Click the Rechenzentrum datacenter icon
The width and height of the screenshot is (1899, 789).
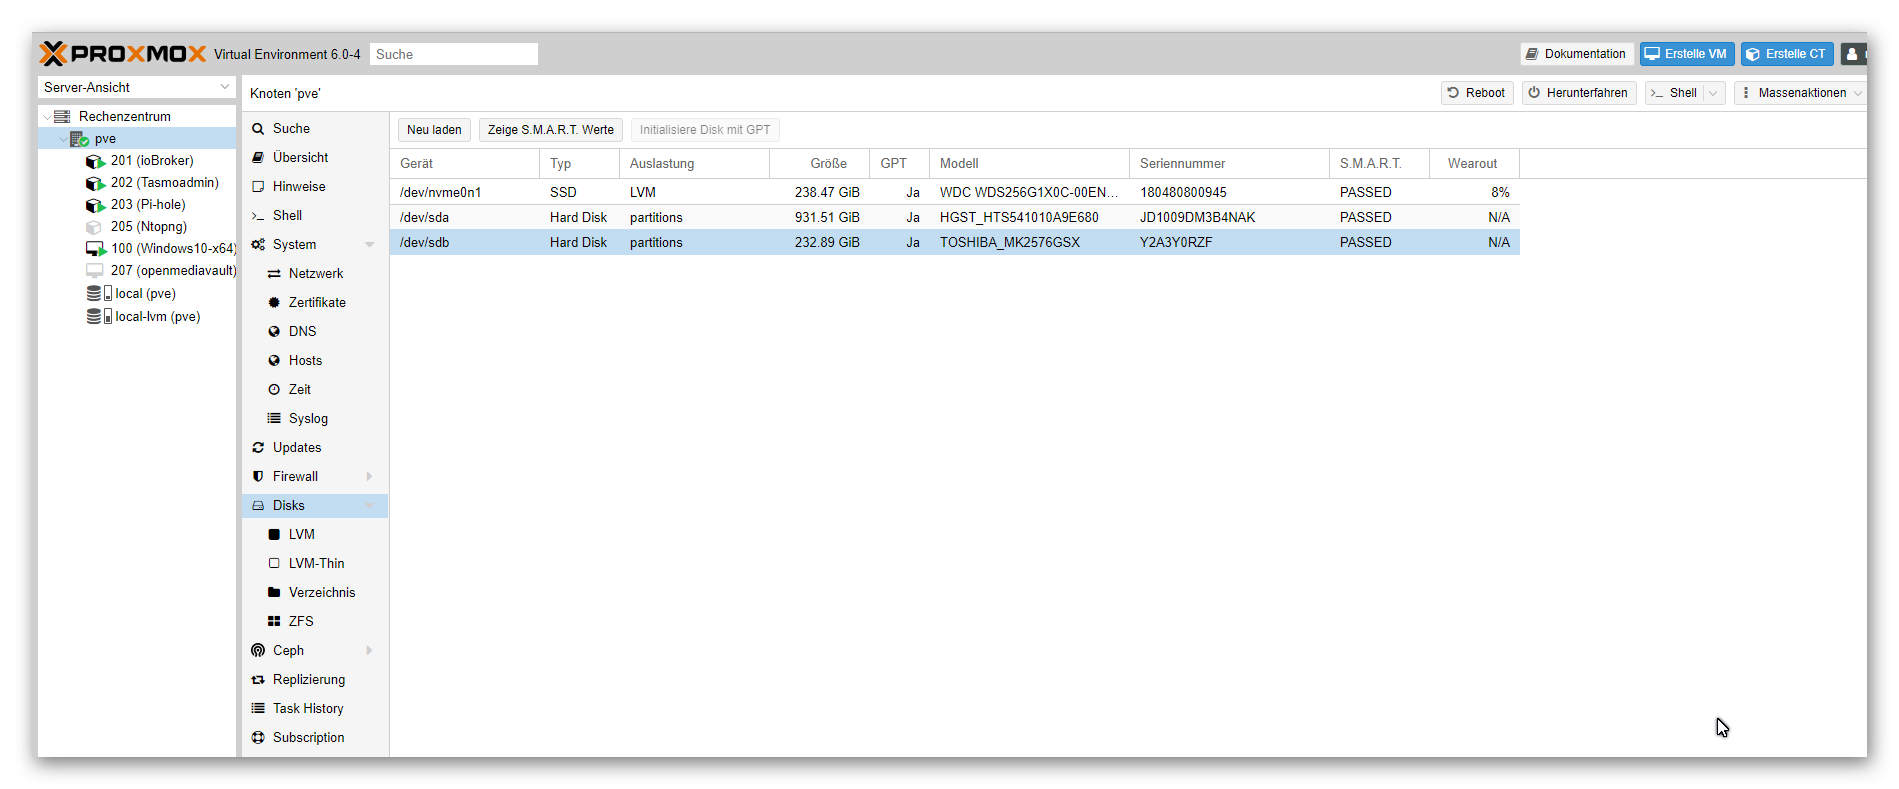(62, 117)
